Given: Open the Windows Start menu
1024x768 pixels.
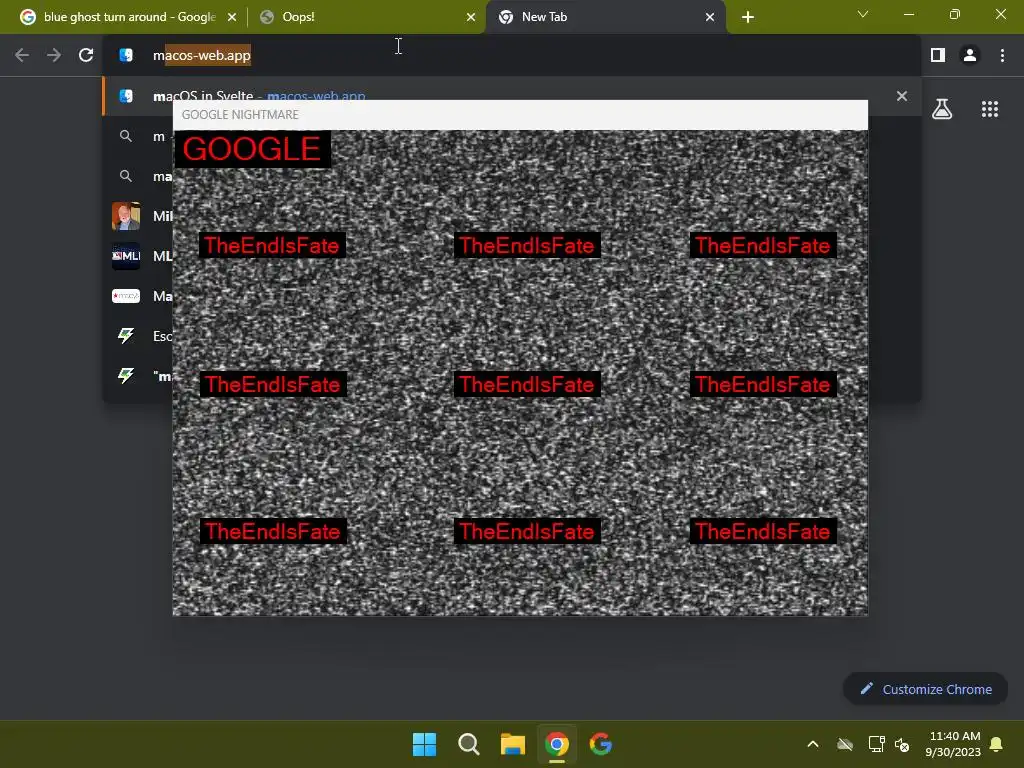Looking at the screenshot, I should 424,744.
